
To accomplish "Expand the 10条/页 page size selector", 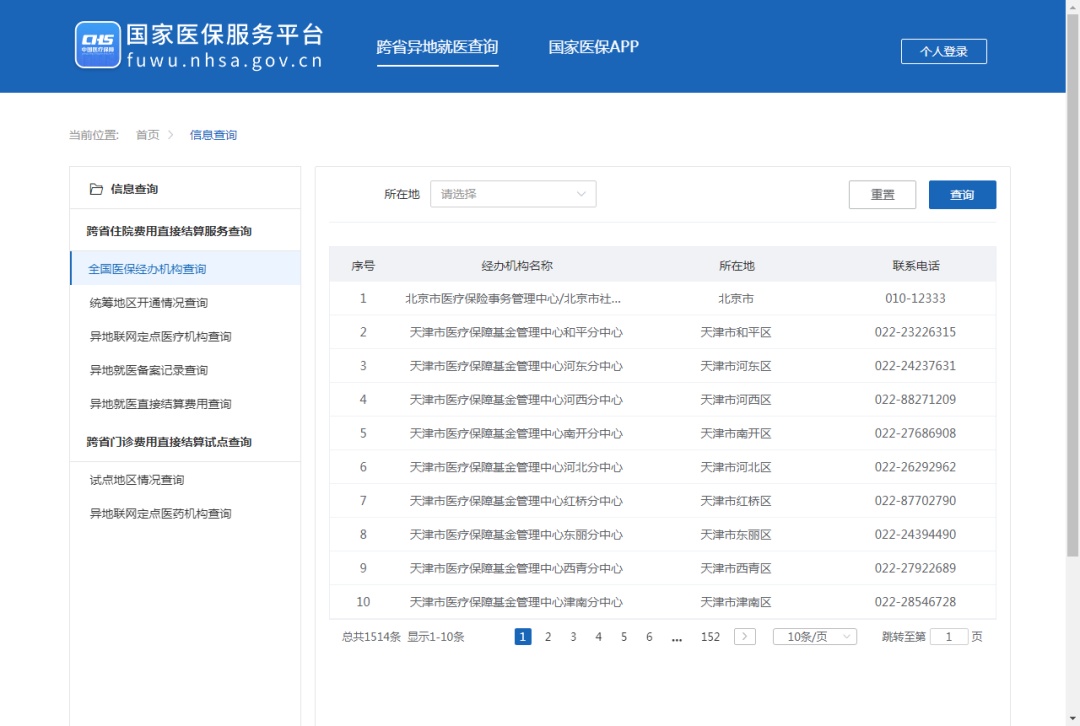I will point(815,637).
